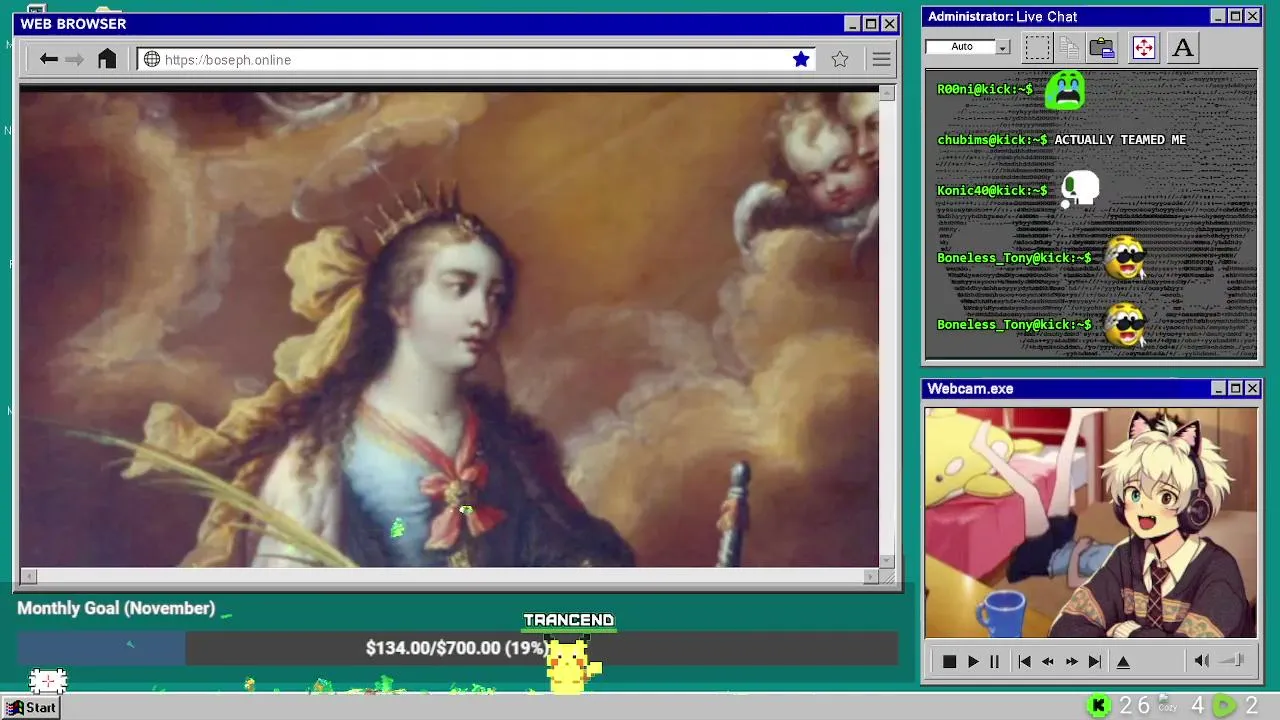Image resolution: width=1280 pixels, height=720 pixels.
Task: Click the URL field showing boseph.online
Action: (x=476, y=60)
